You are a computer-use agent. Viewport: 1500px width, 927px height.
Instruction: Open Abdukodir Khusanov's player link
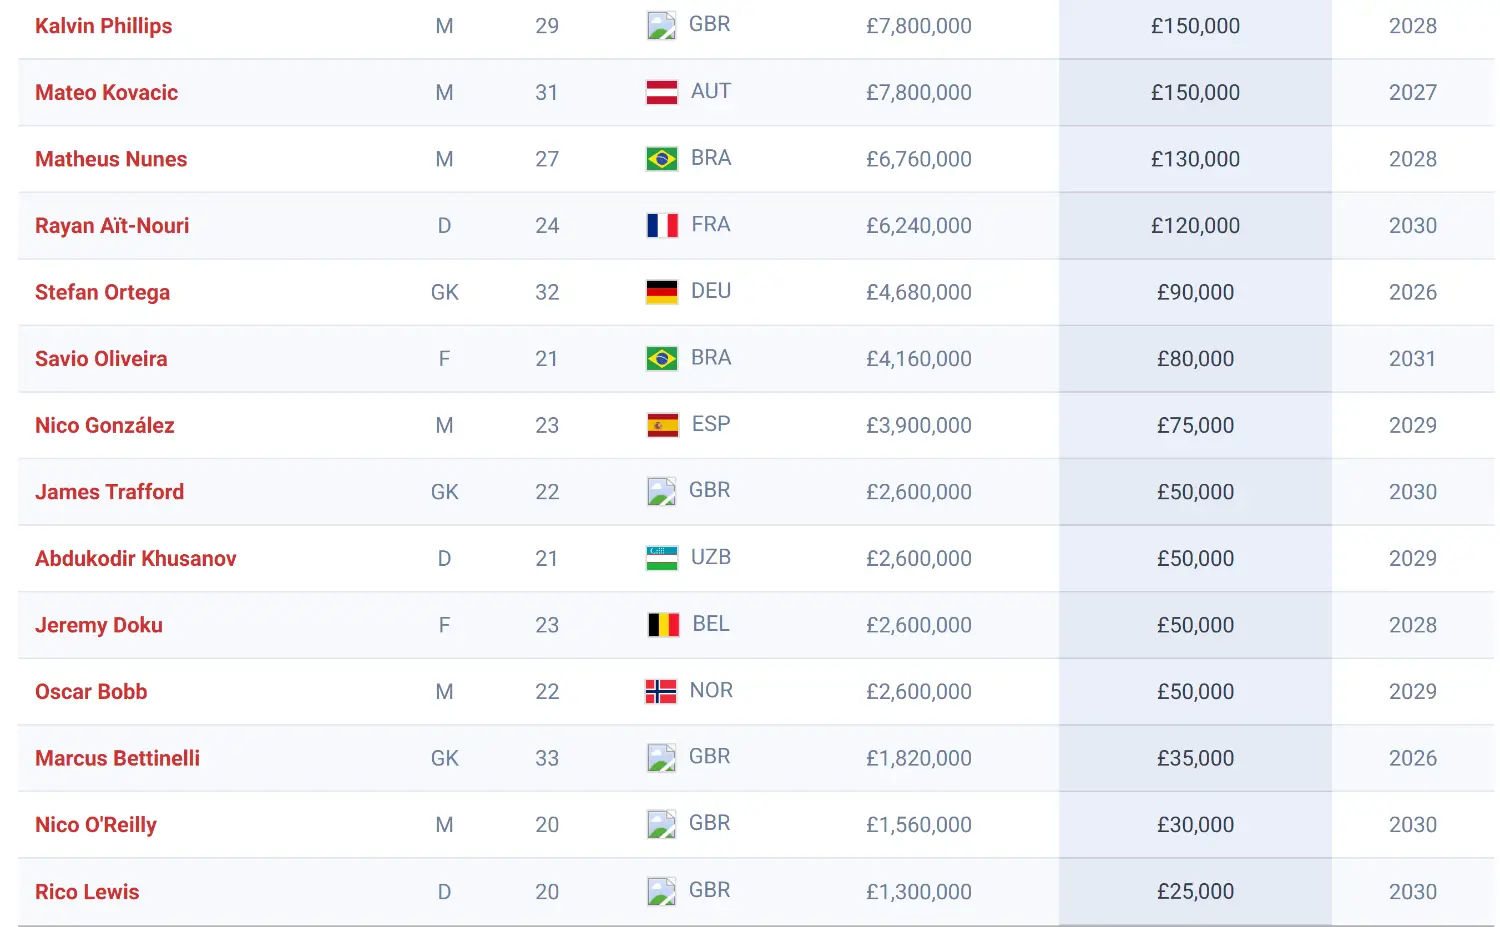tap(135, 559)
